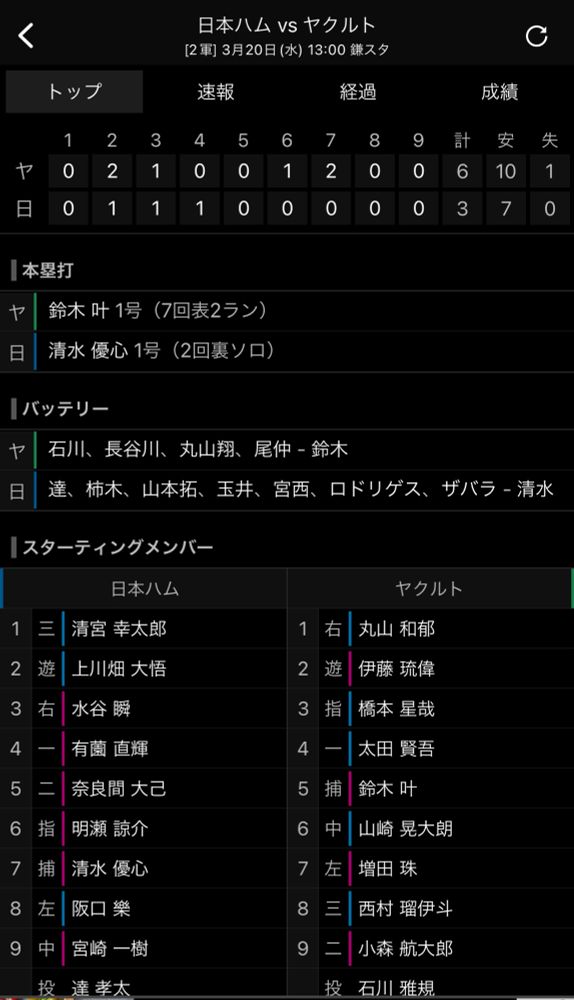This screenshot has width=574, height=1000.
Task: Open player 鈴木 叶 in the lineup
Action: pyautogui.click(x=430, y=788)
